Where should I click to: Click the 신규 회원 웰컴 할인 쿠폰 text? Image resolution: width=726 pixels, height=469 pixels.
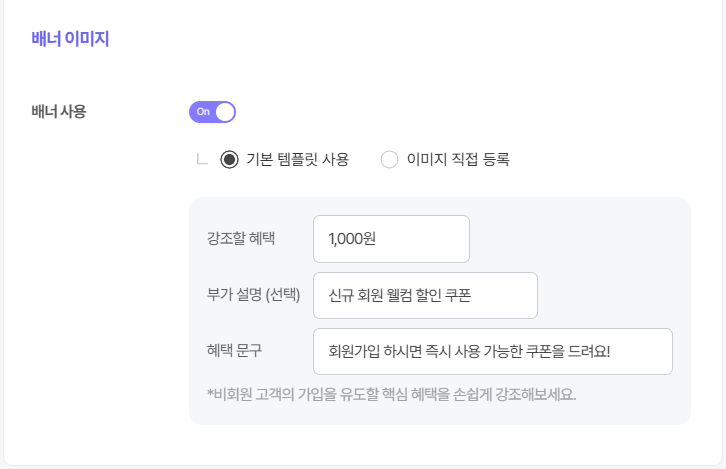[400, 295]
